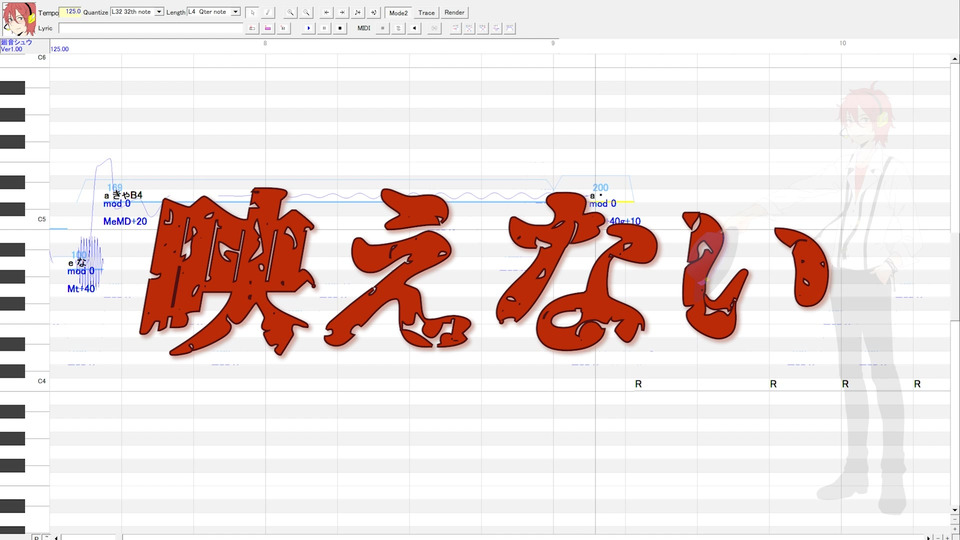Click the first icon right of MIDI label

click(383, 28)
